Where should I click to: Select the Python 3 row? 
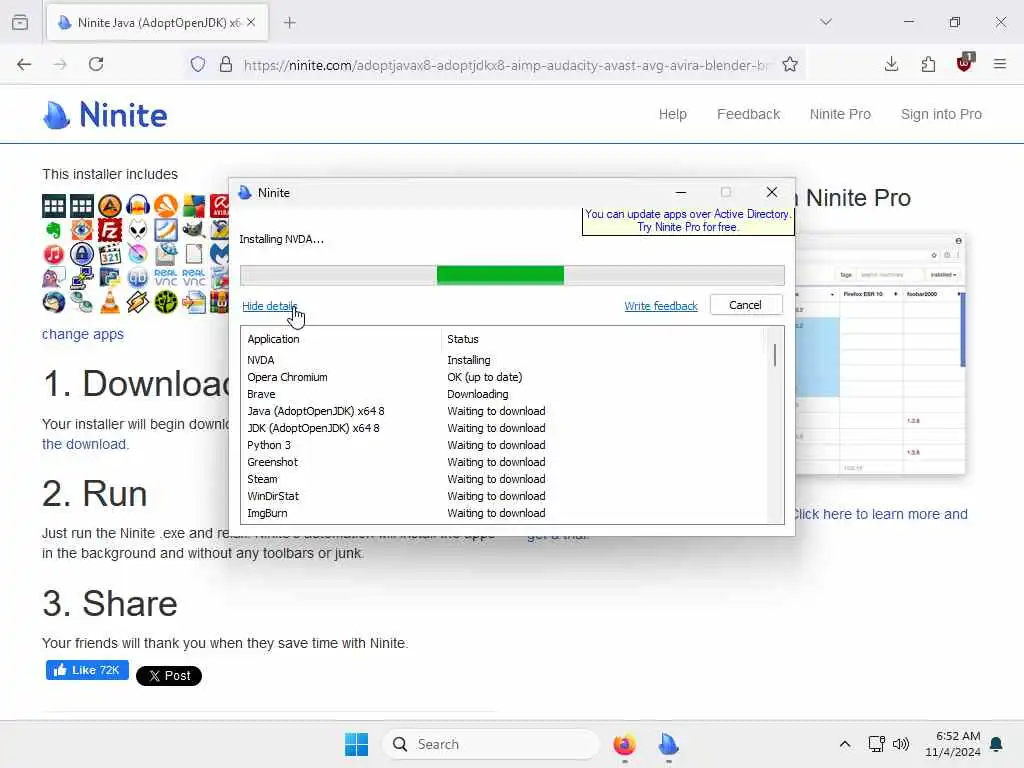tap(502, 445)
